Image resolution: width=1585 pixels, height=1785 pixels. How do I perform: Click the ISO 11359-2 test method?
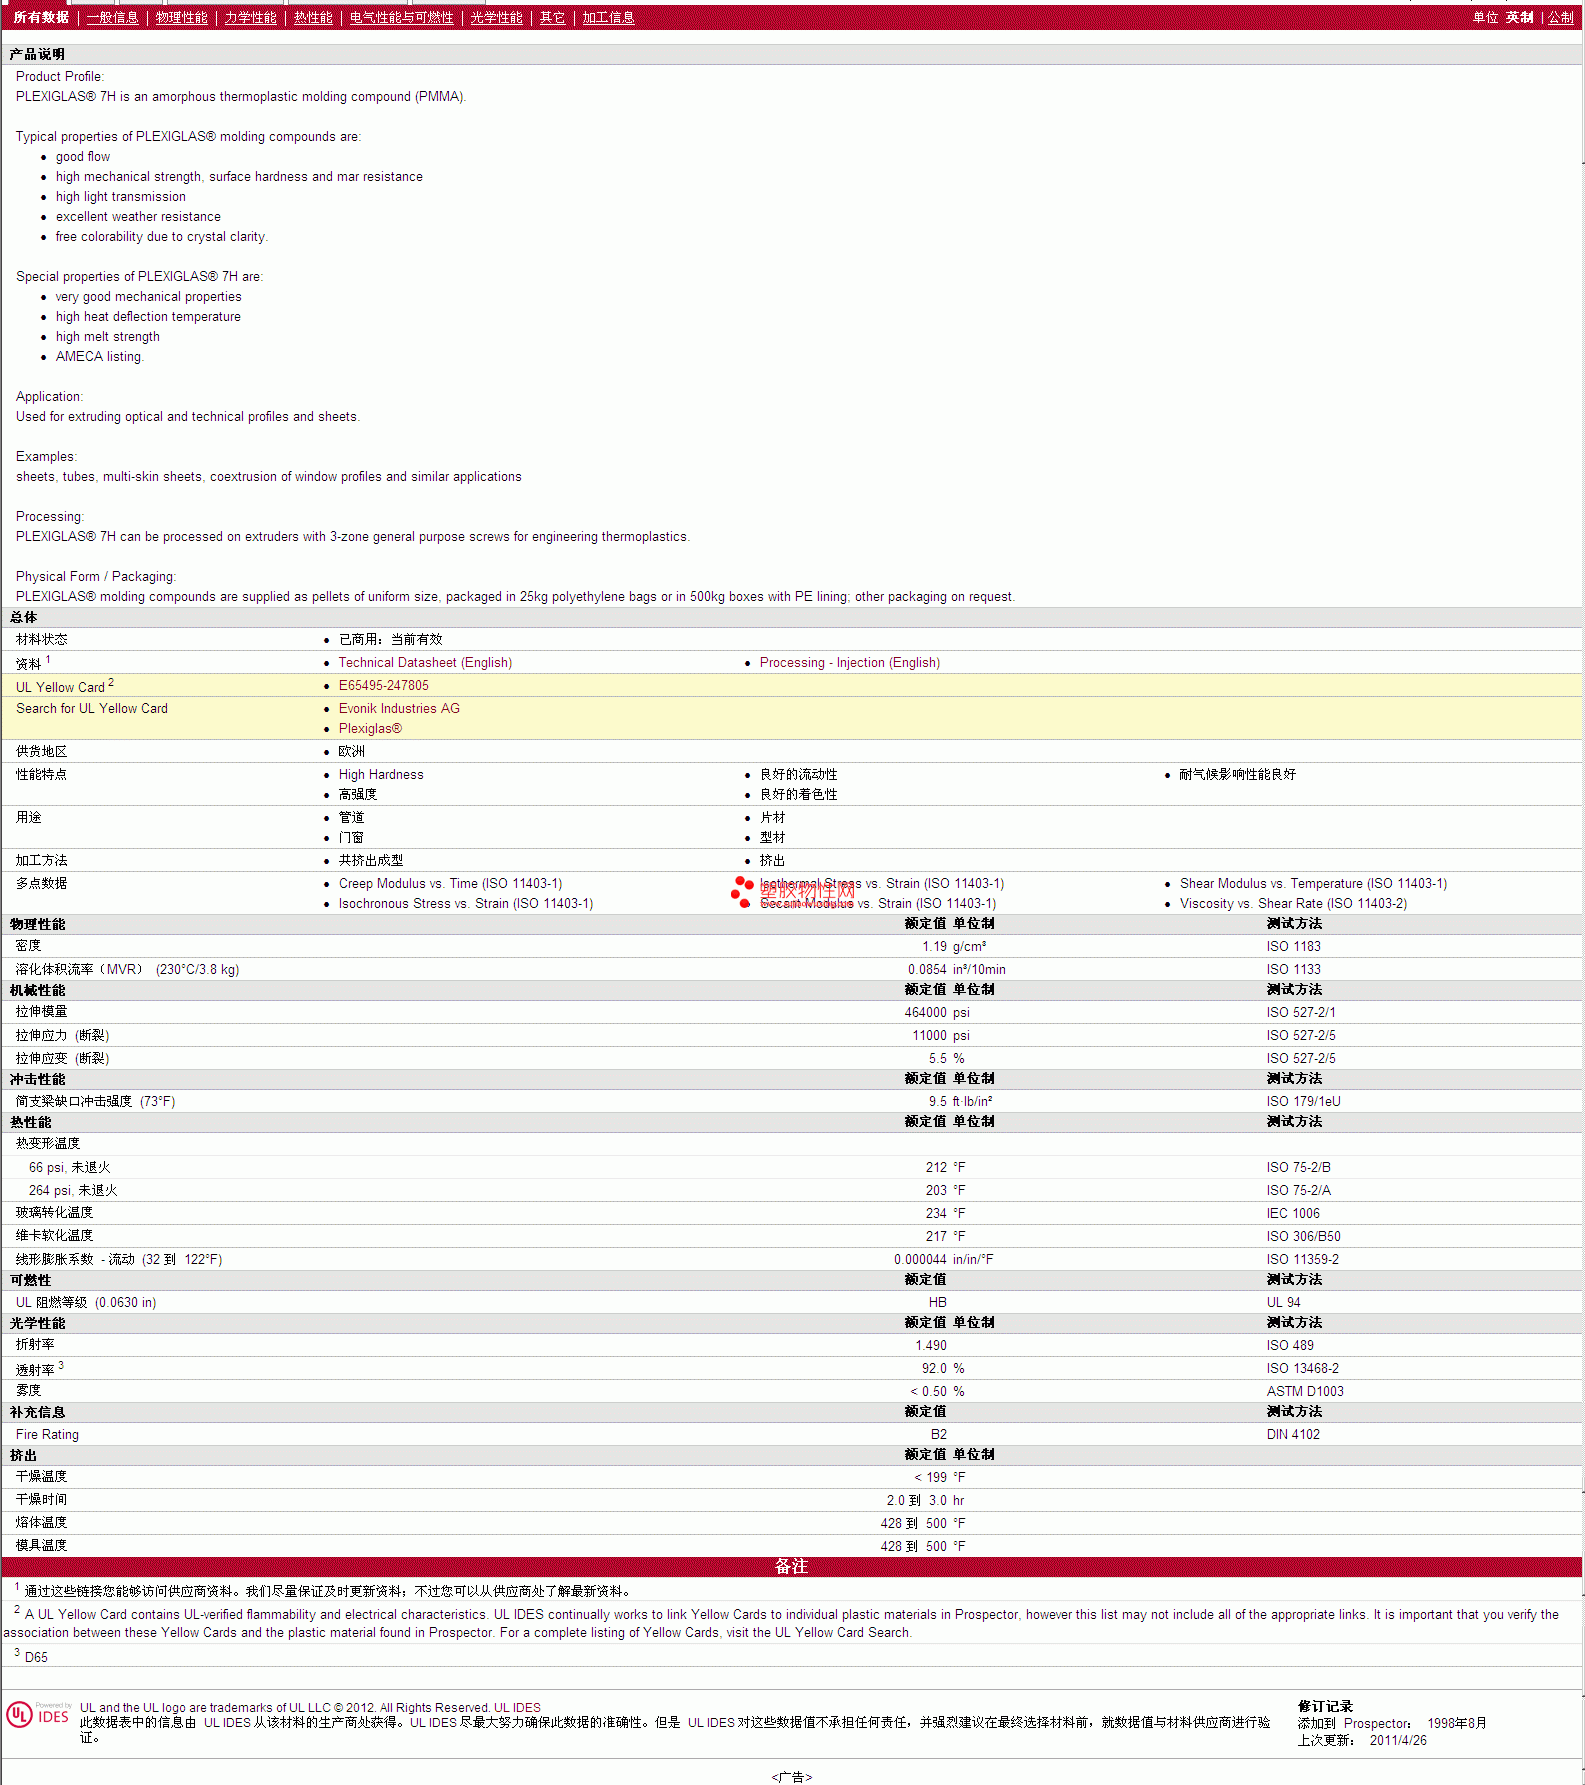[x=1302, y=1260]
